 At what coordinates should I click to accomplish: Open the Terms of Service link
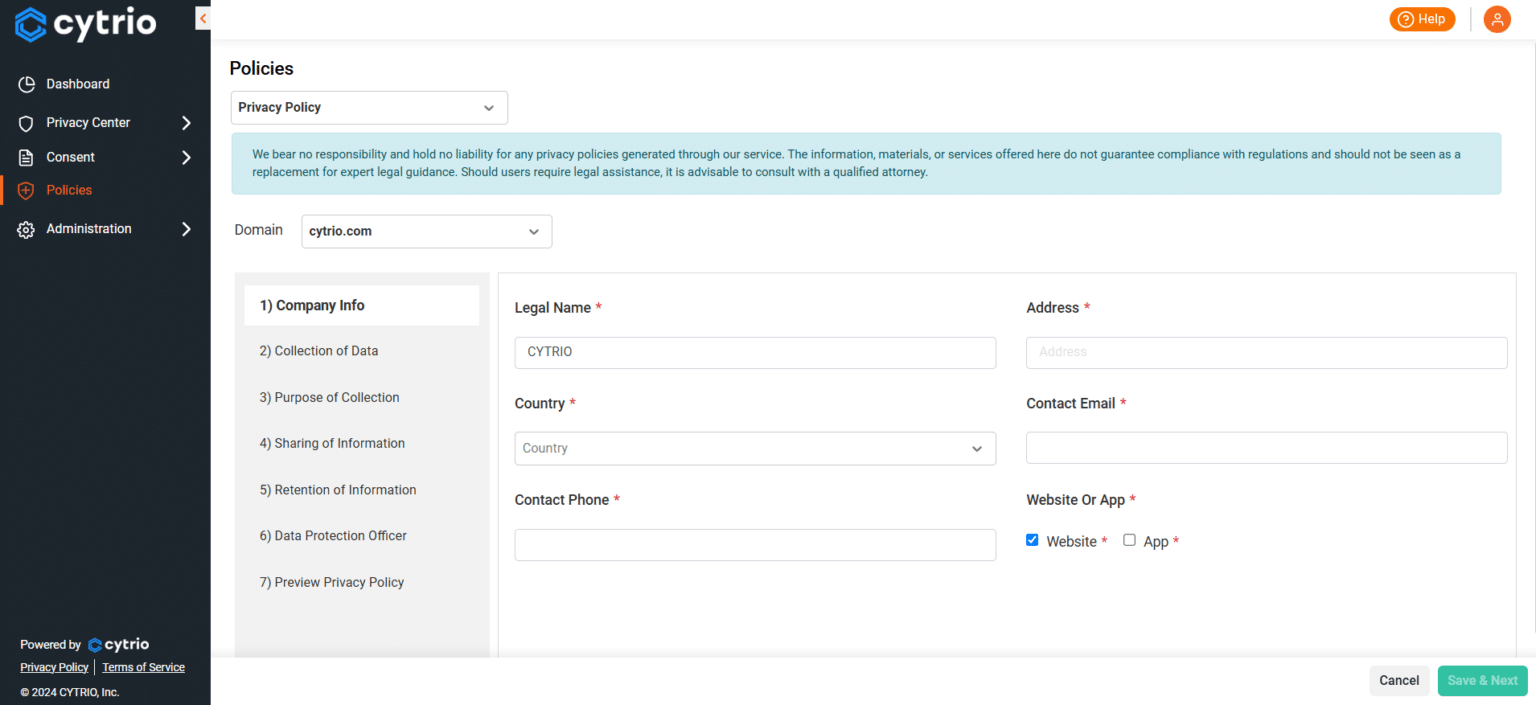(x=143, y=667)
